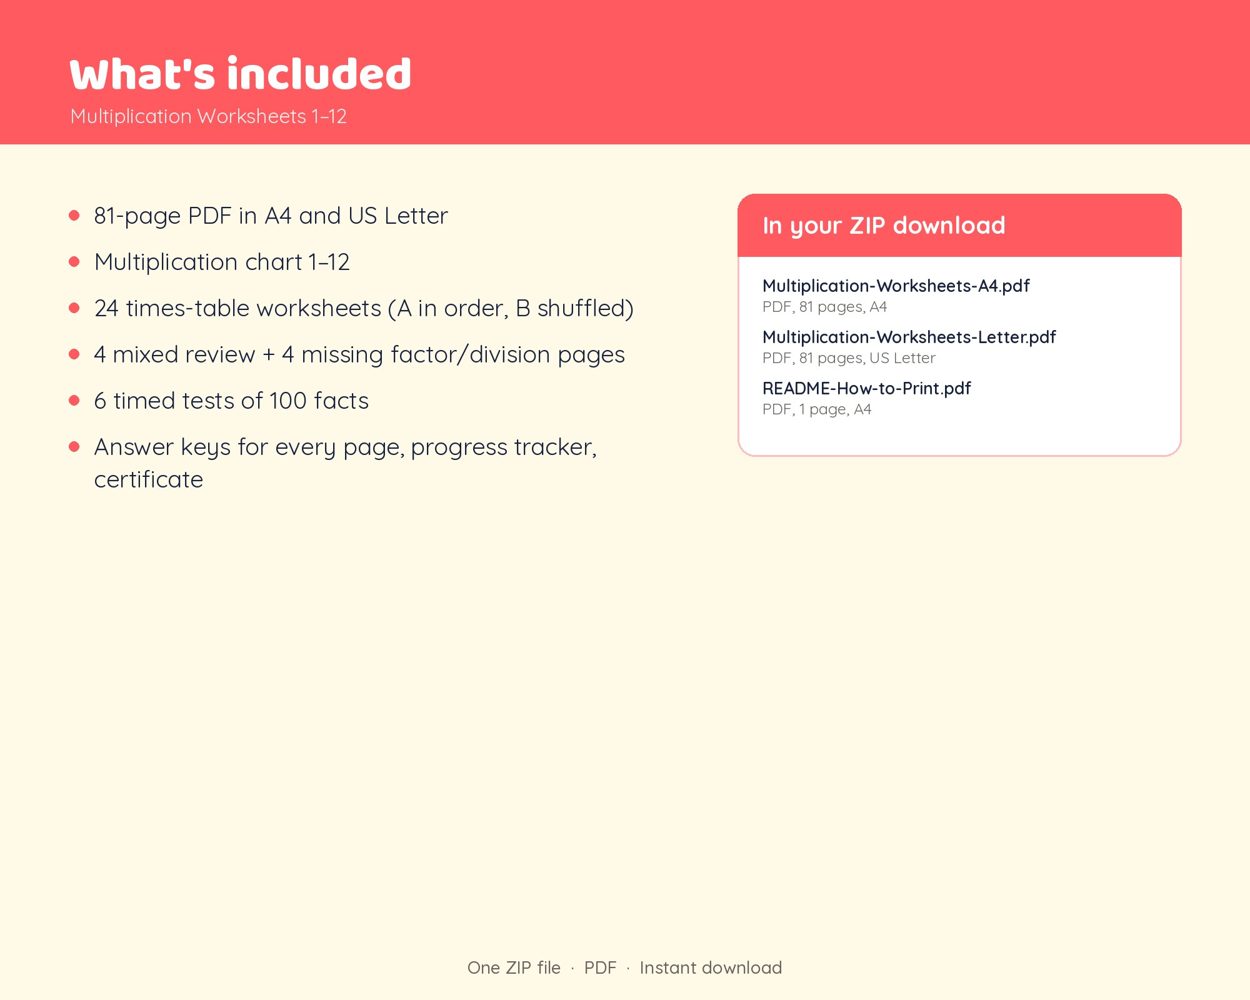1250x1000 pixels.
Task: Click the 24 times-table worksheets item
Action: [x=364, y=308]
